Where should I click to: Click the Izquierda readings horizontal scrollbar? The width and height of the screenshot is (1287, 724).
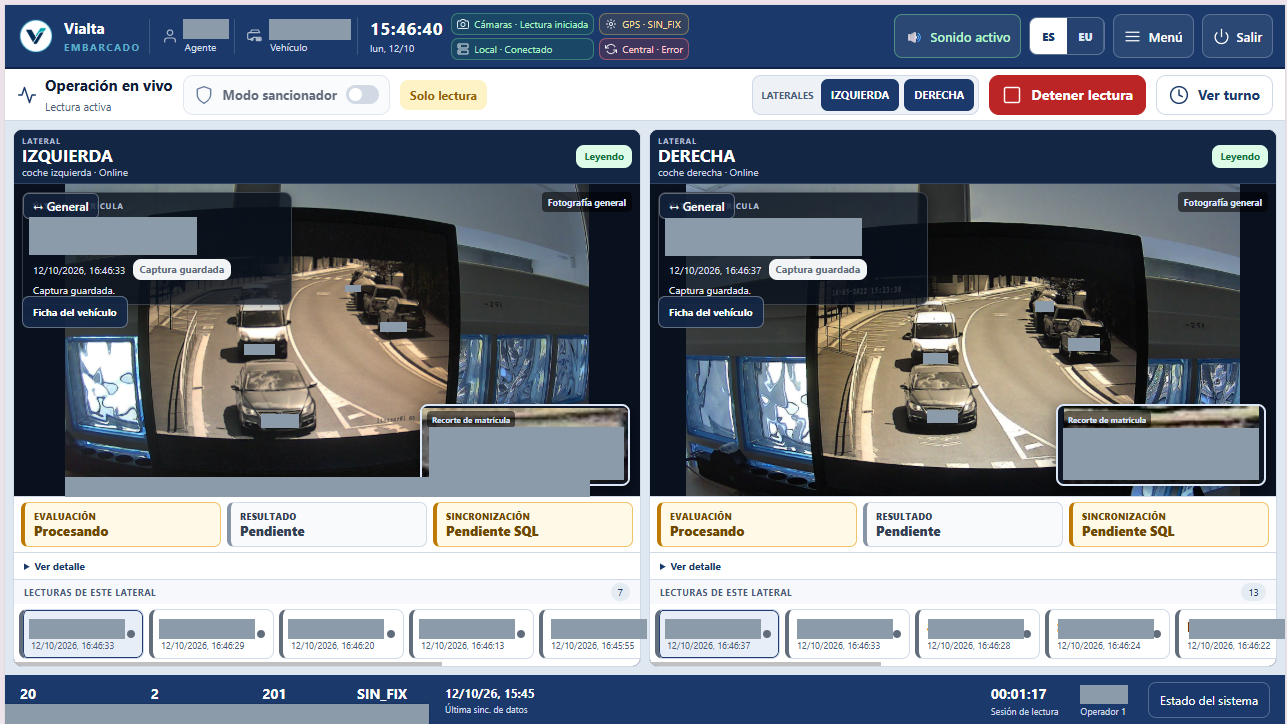230,662
